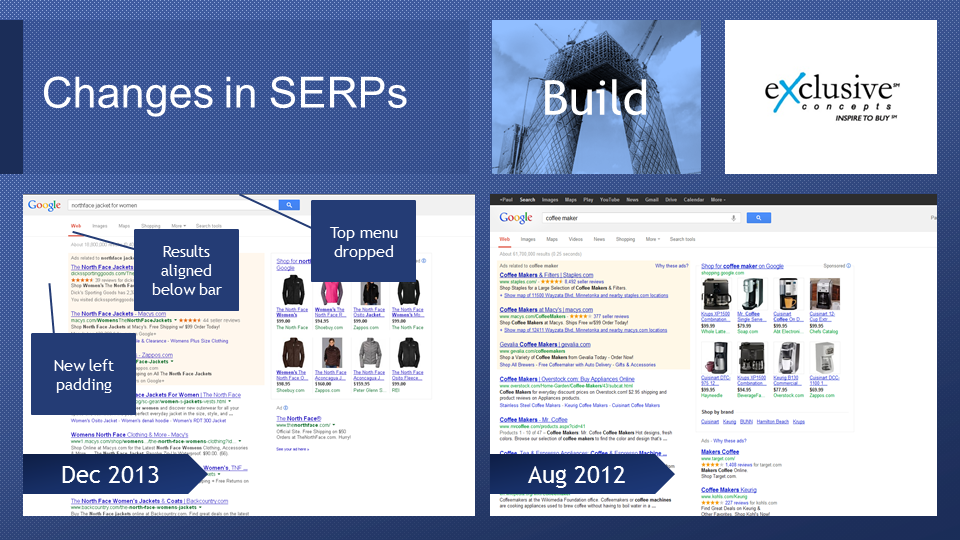
Task: Open Makers Coffee target.com ad
Action: (720, 452)
